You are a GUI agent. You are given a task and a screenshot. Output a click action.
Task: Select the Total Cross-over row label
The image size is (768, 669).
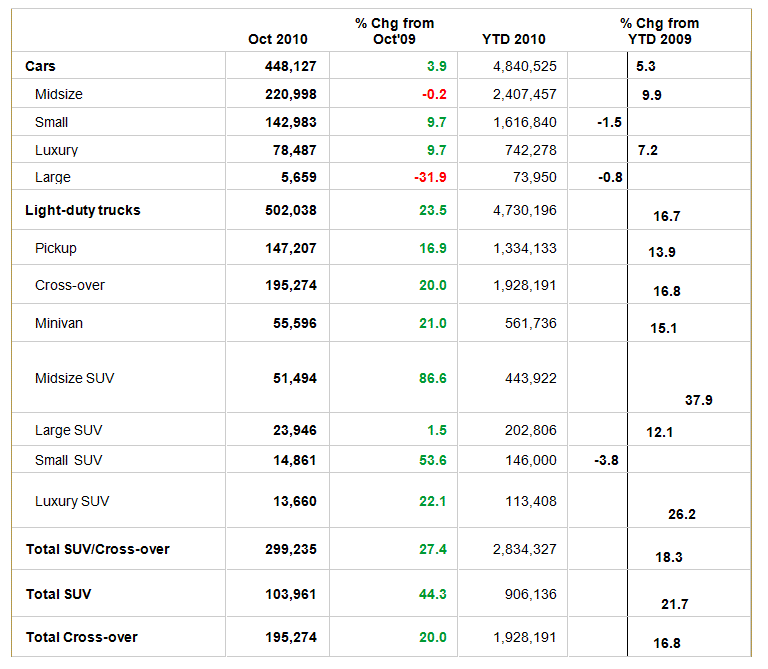(81, 637)
